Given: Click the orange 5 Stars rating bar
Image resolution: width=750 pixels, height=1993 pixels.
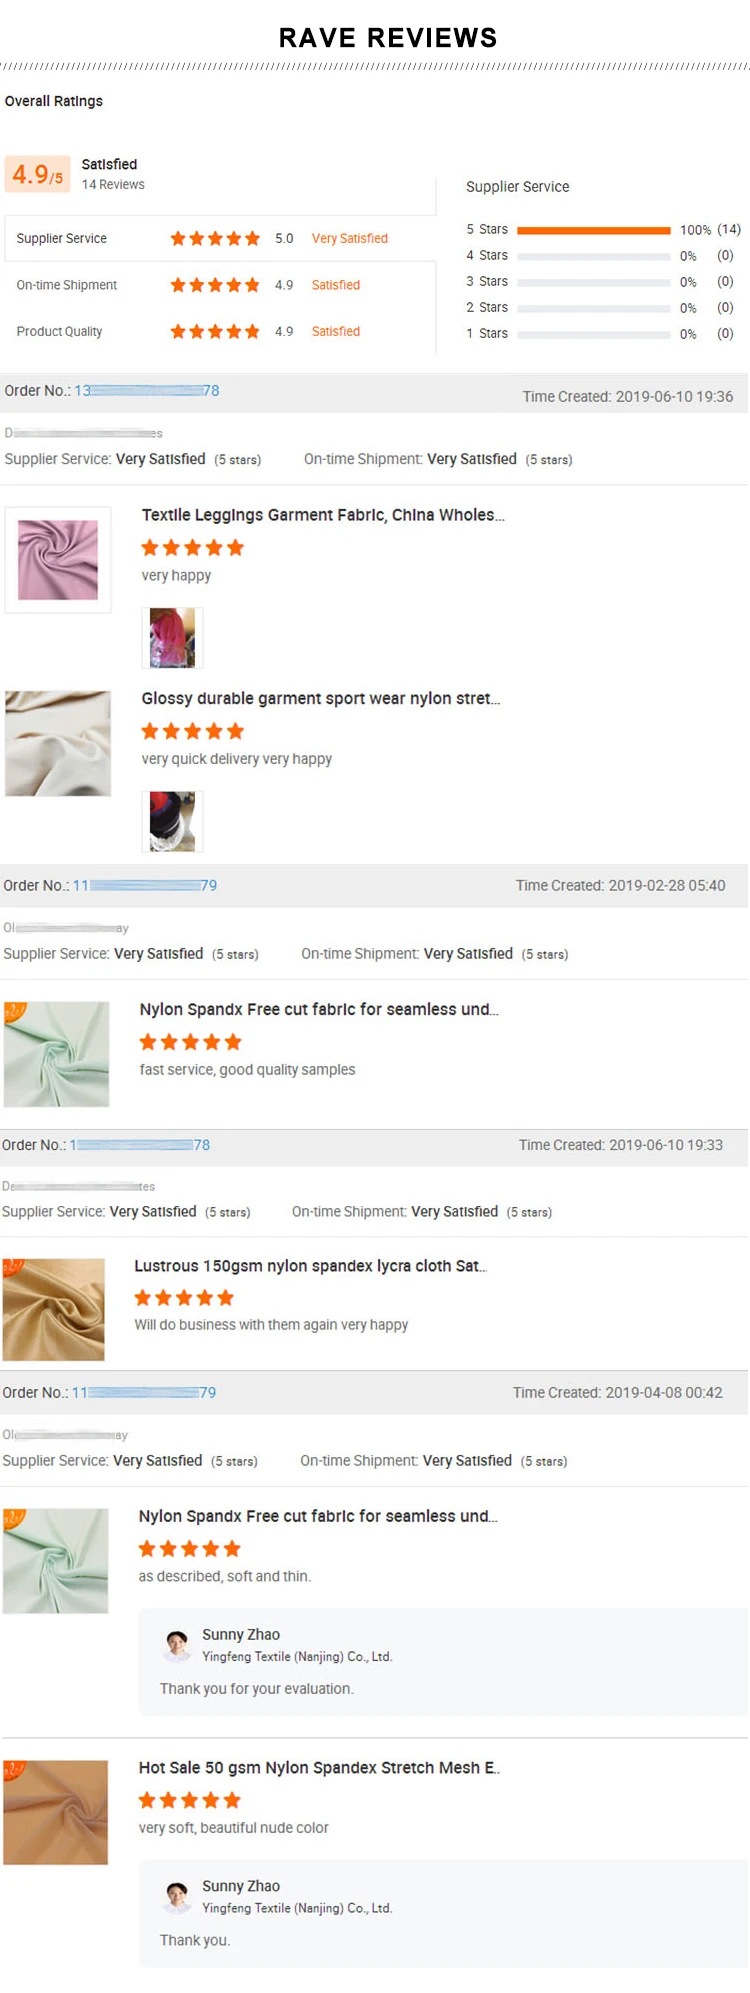Looking at the screenshot, I should click(594, 230).
